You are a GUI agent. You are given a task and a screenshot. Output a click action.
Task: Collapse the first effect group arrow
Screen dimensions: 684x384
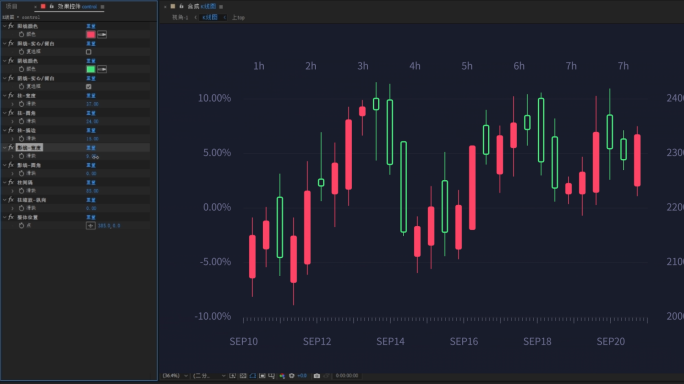coord(4,26)
